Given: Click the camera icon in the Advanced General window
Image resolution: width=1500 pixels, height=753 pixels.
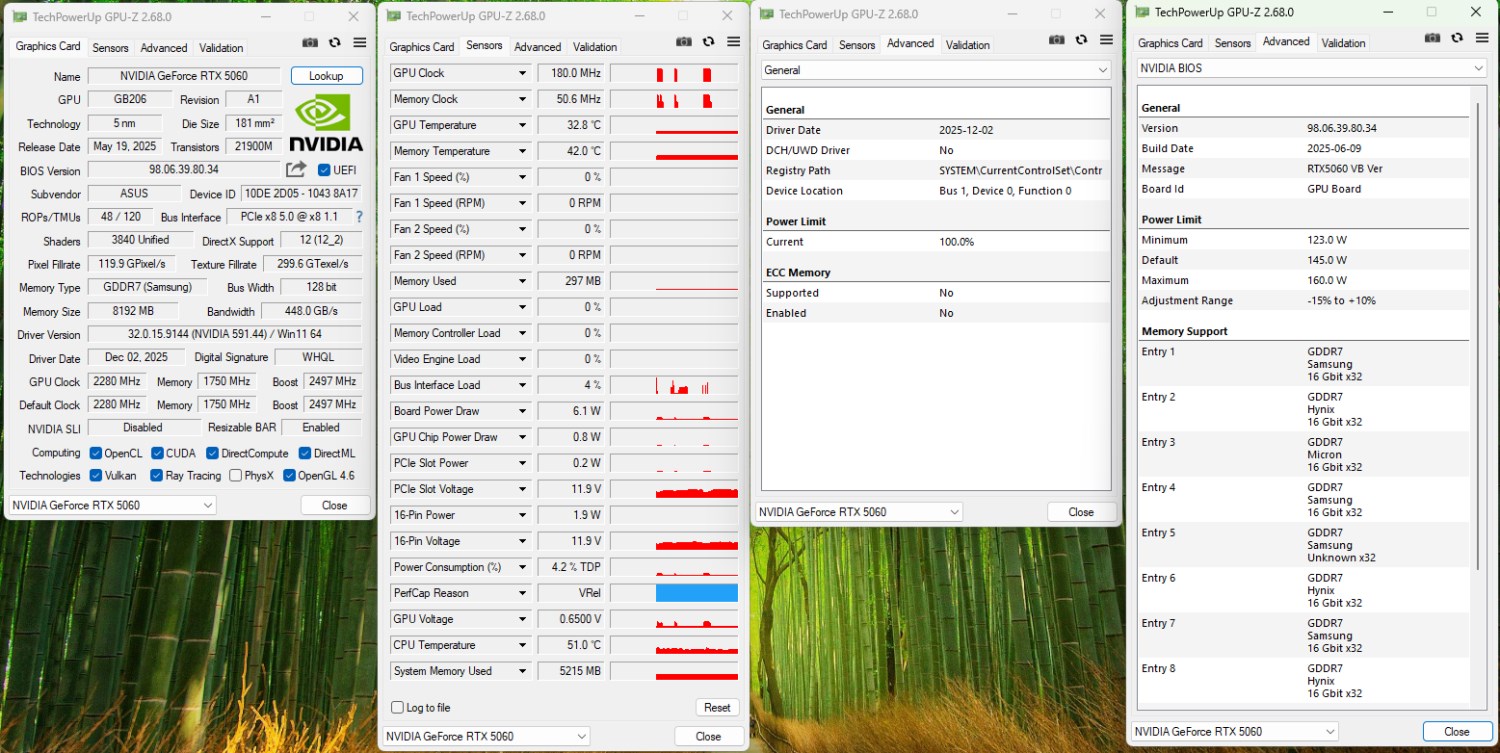Looking at the screenshot, I should pos(1057,40).
